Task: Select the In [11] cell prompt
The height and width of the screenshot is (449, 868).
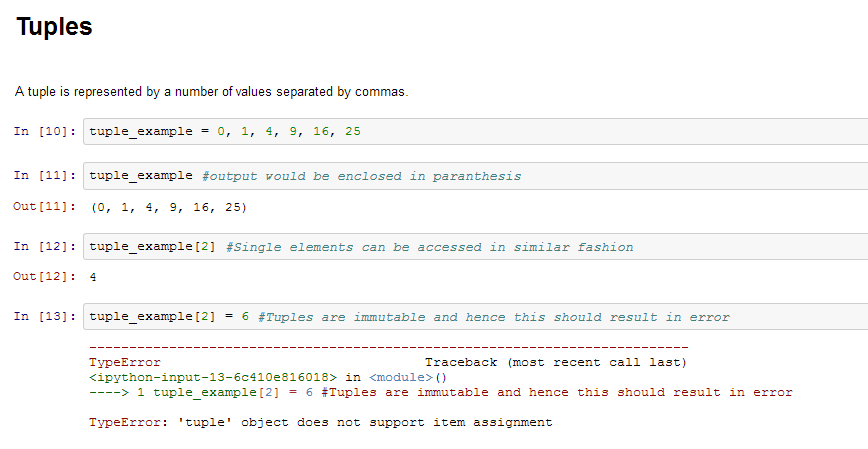Action: (46, 176)
